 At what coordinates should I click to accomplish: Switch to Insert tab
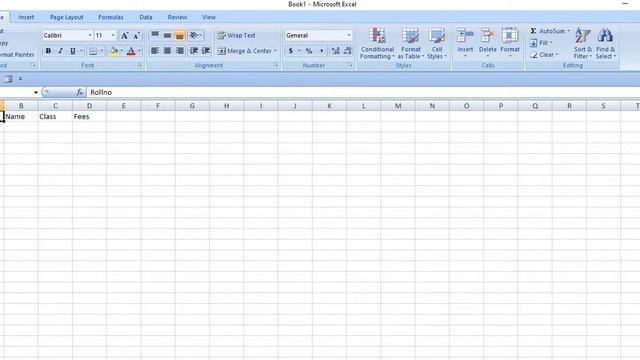26,17
